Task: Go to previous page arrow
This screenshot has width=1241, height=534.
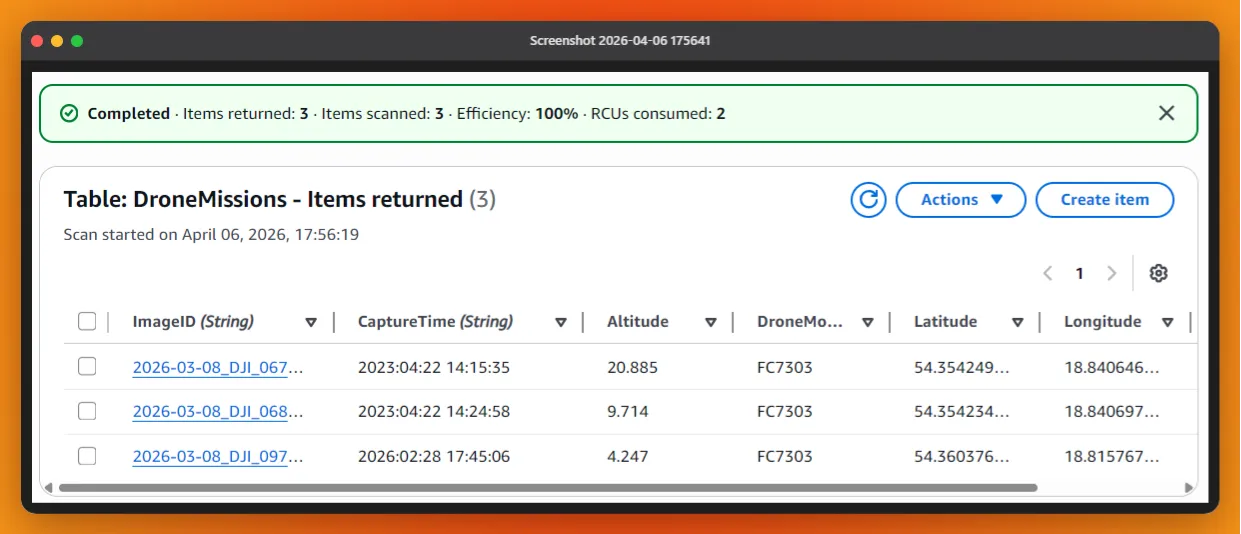Action: tap(1048, 273)
